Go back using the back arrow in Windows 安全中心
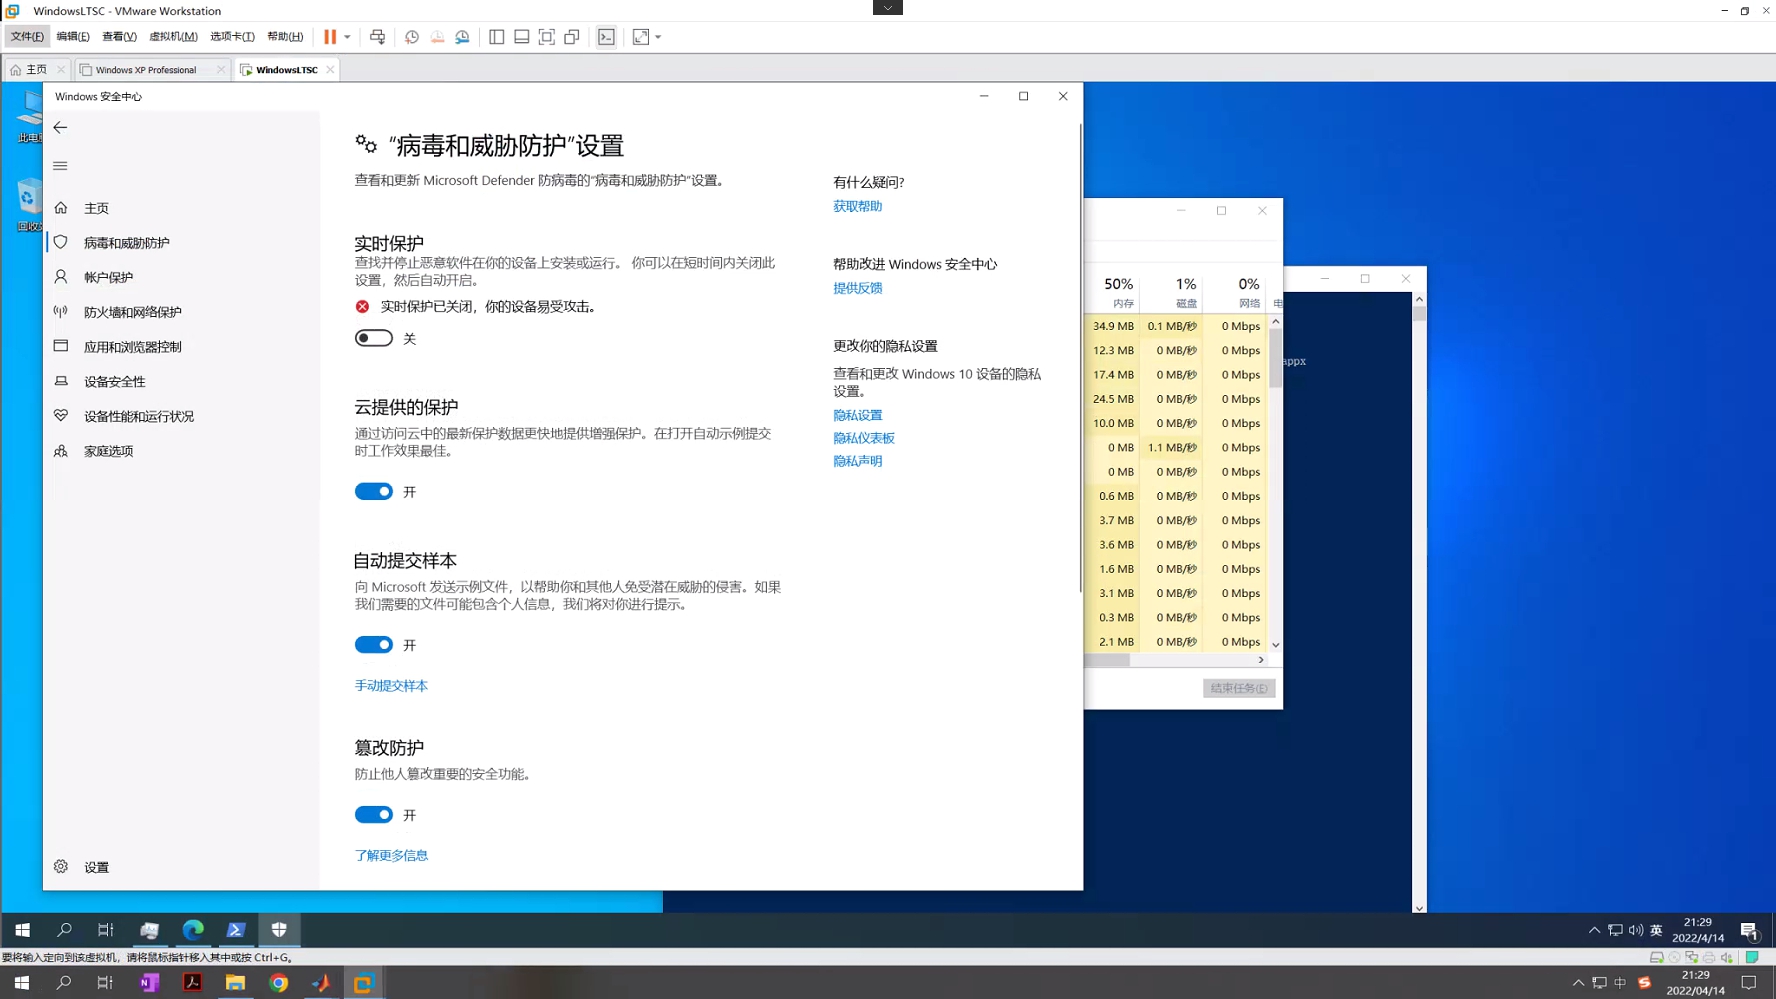 click(60, 127)
